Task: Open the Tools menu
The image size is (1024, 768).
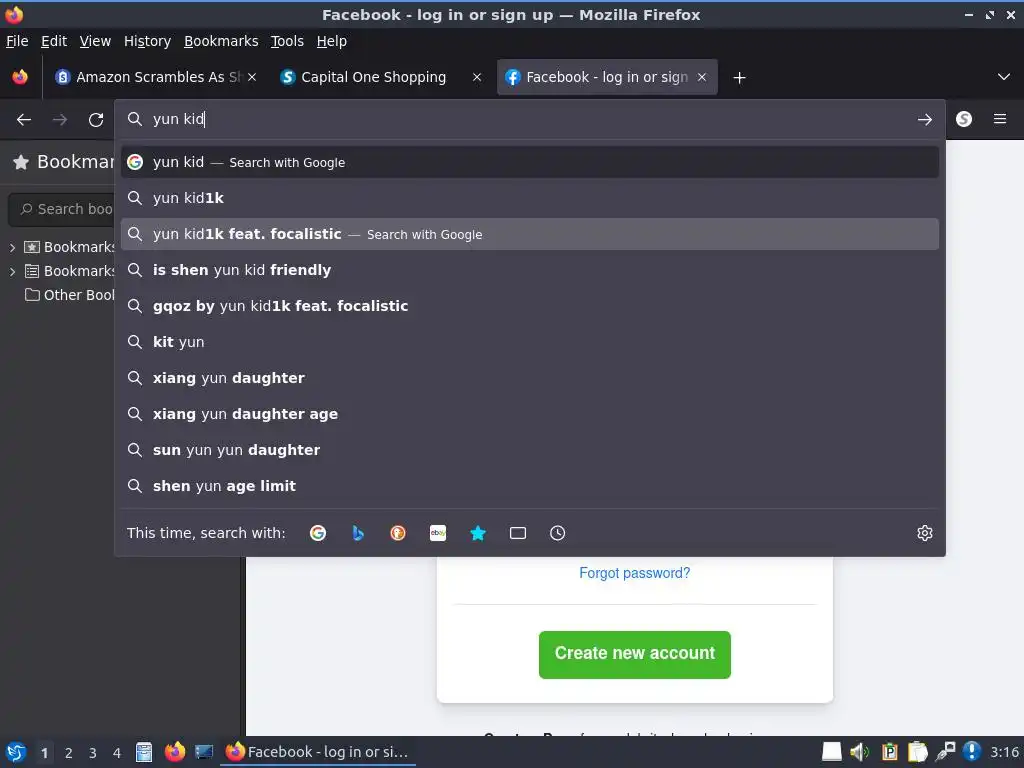Action: 287,41
